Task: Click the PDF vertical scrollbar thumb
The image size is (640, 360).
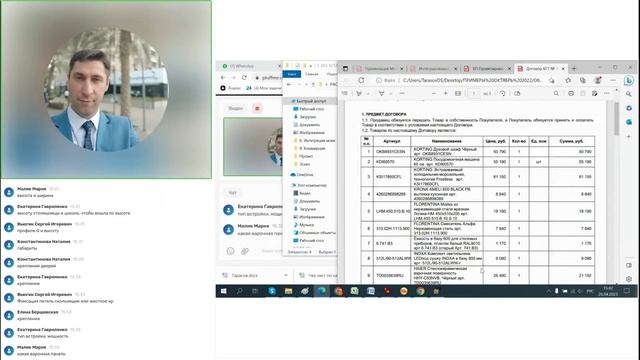Action: 616,119
